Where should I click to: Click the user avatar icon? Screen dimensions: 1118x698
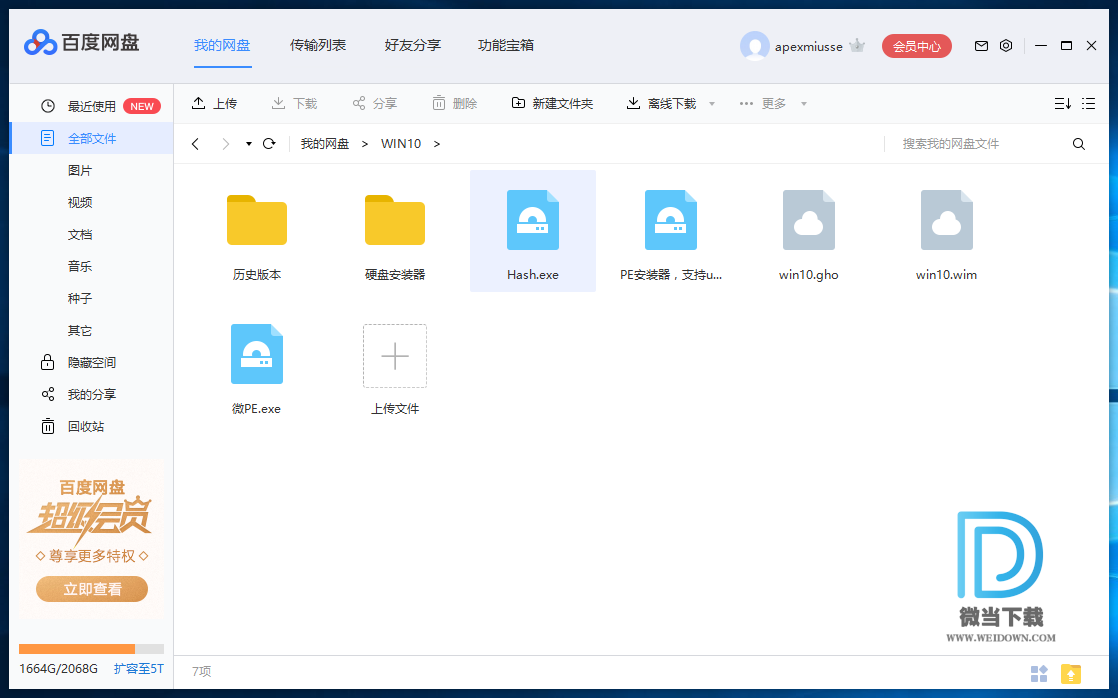[x=754, y=46]
